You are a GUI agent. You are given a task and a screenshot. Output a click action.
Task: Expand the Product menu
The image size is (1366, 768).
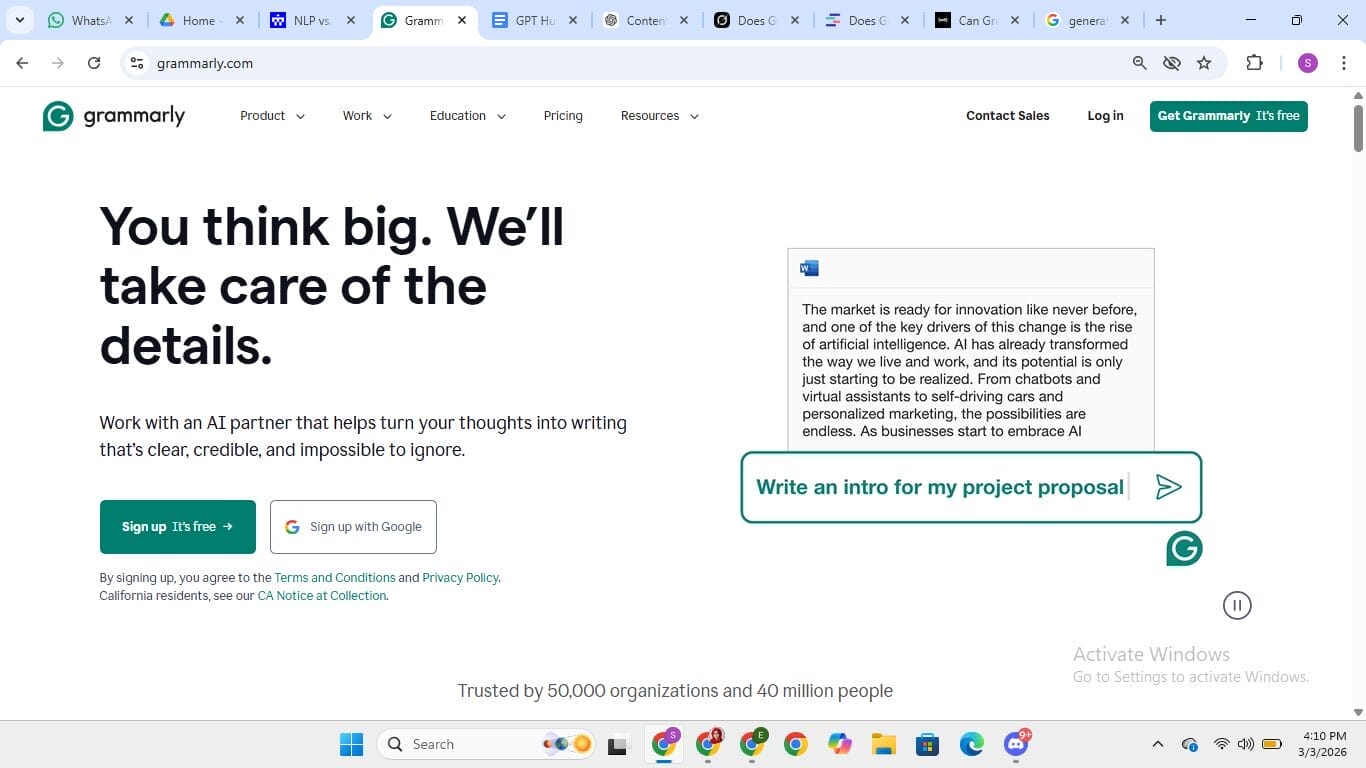click(x=272, y=116)
